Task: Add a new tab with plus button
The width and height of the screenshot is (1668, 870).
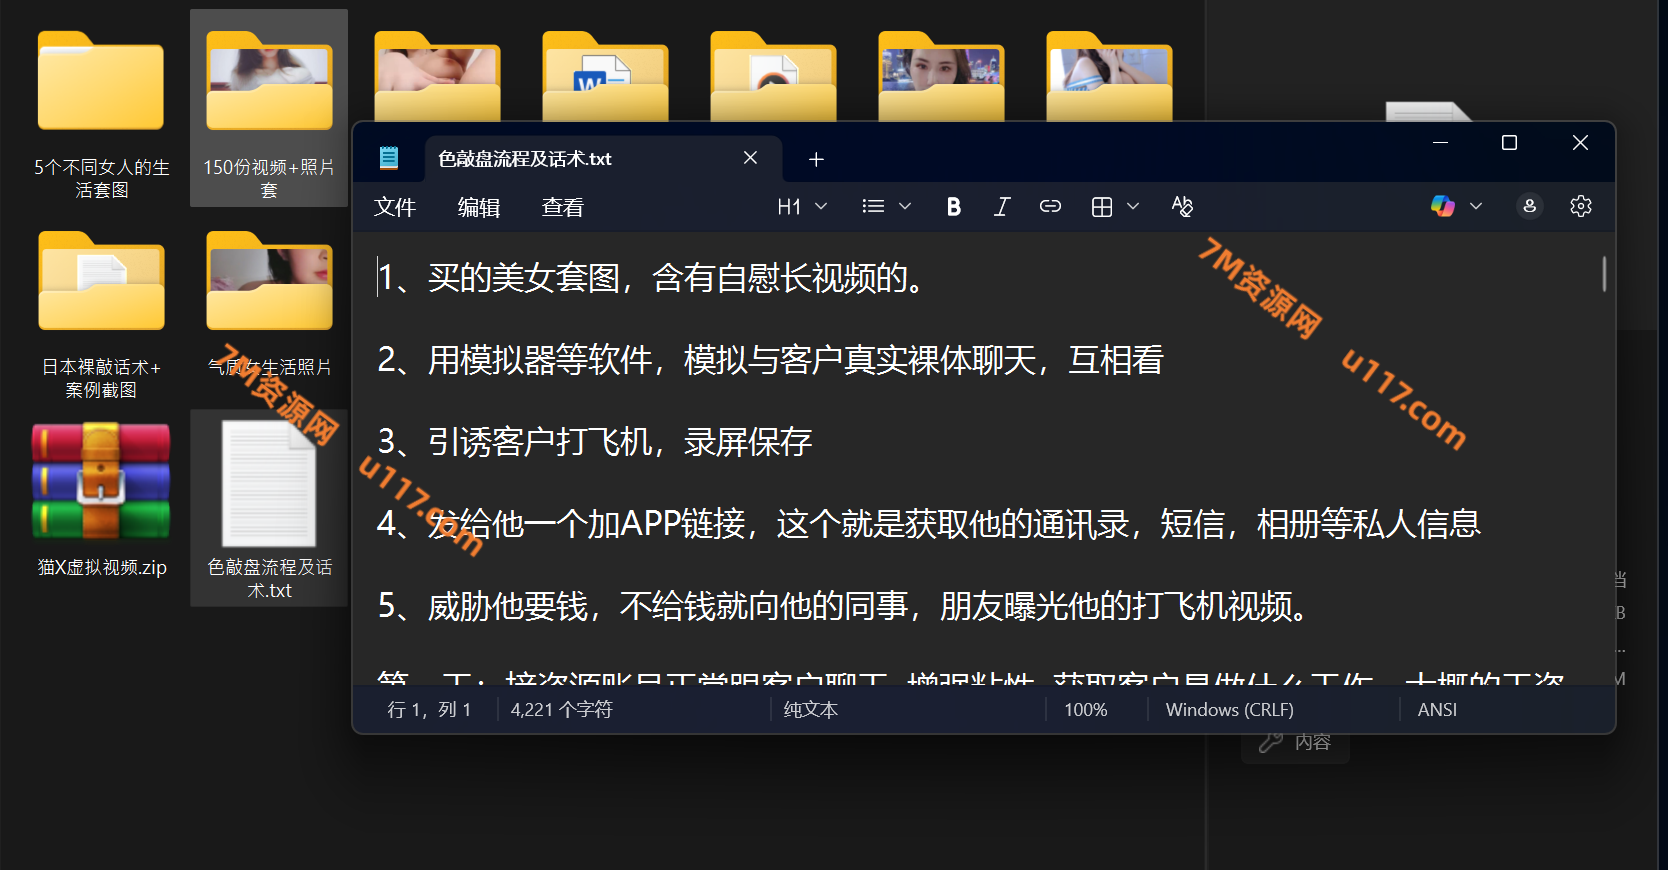Action: click(x=816, y=159)
